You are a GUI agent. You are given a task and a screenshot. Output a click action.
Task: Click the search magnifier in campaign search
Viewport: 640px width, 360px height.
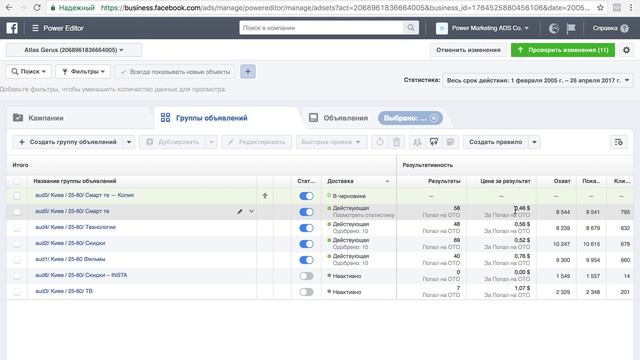(x=411, y=28)
